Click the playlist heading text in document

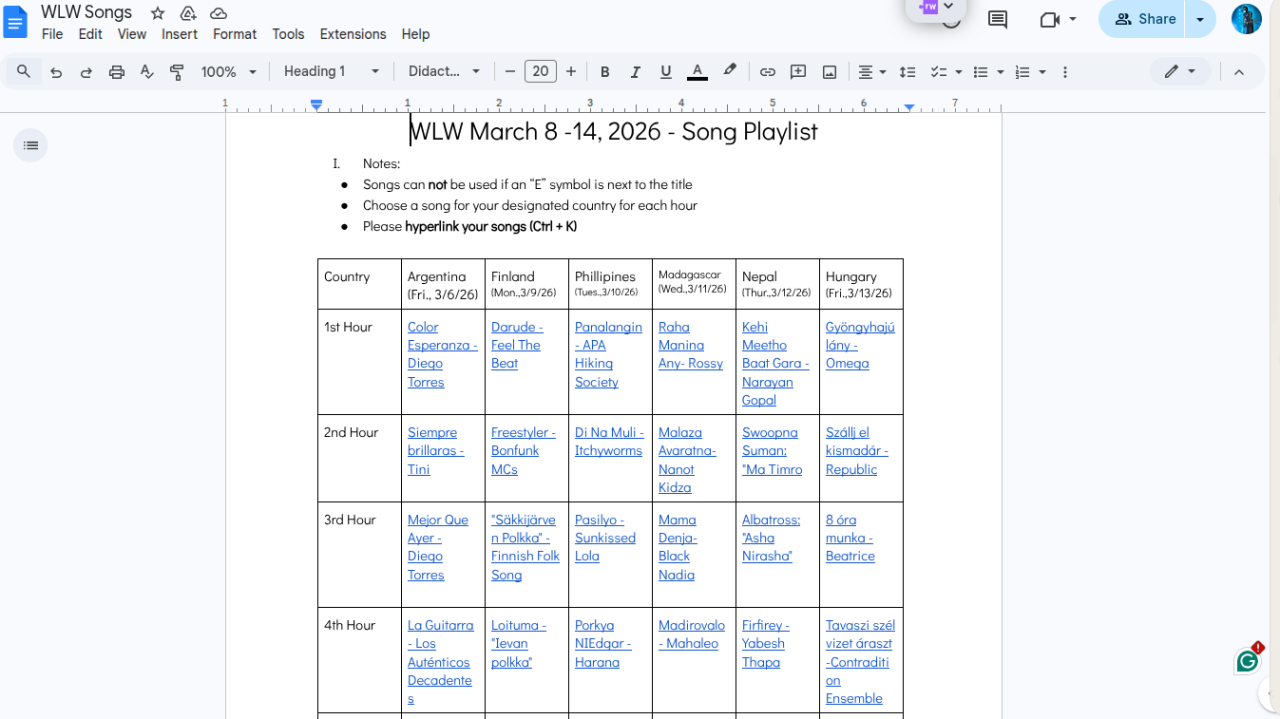click(613, 131)
